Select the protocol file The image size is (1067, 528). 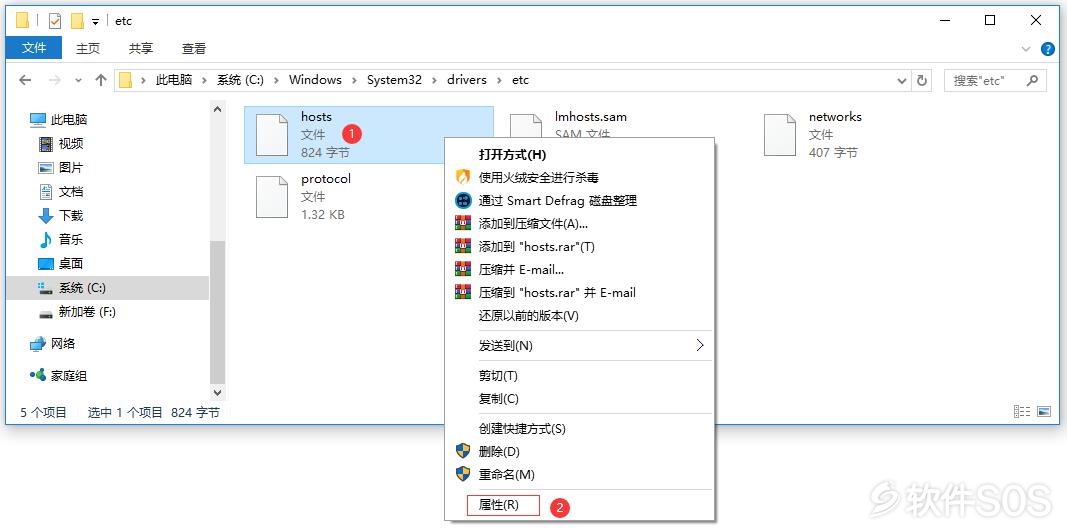tap(303, 197)
